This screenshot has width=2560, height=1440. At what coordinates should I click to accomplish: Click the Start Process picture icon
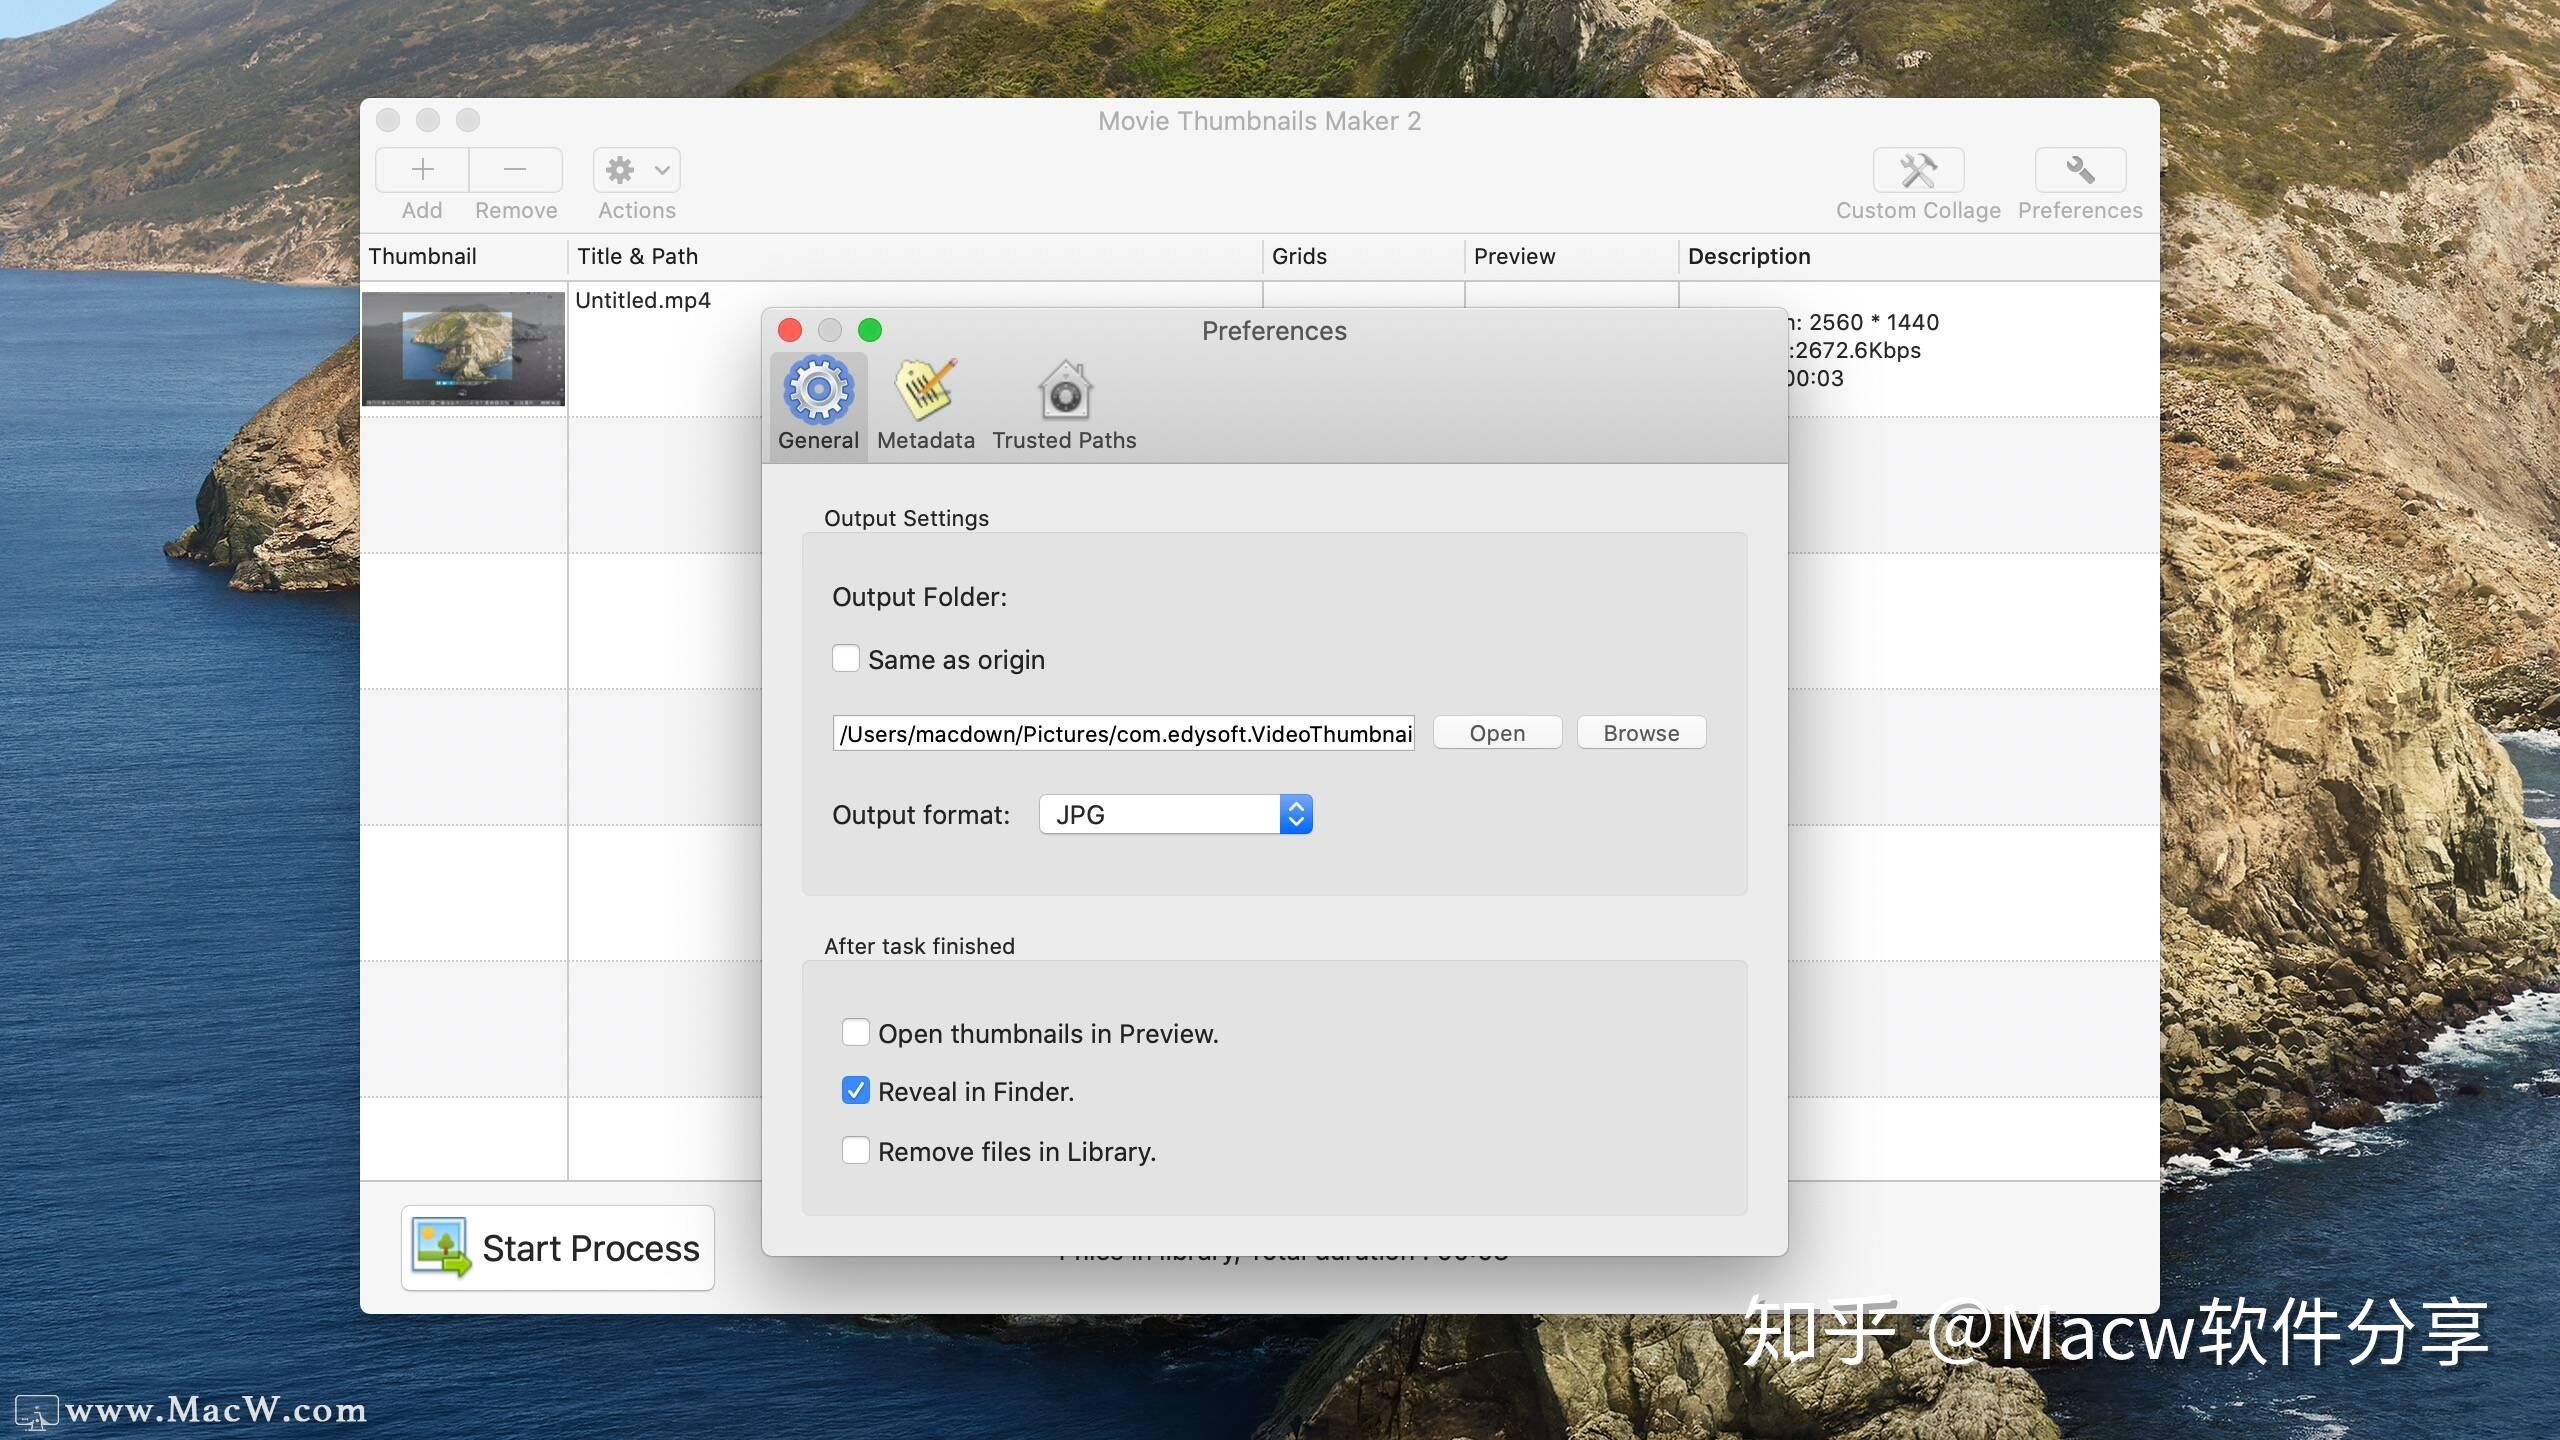440,1247
